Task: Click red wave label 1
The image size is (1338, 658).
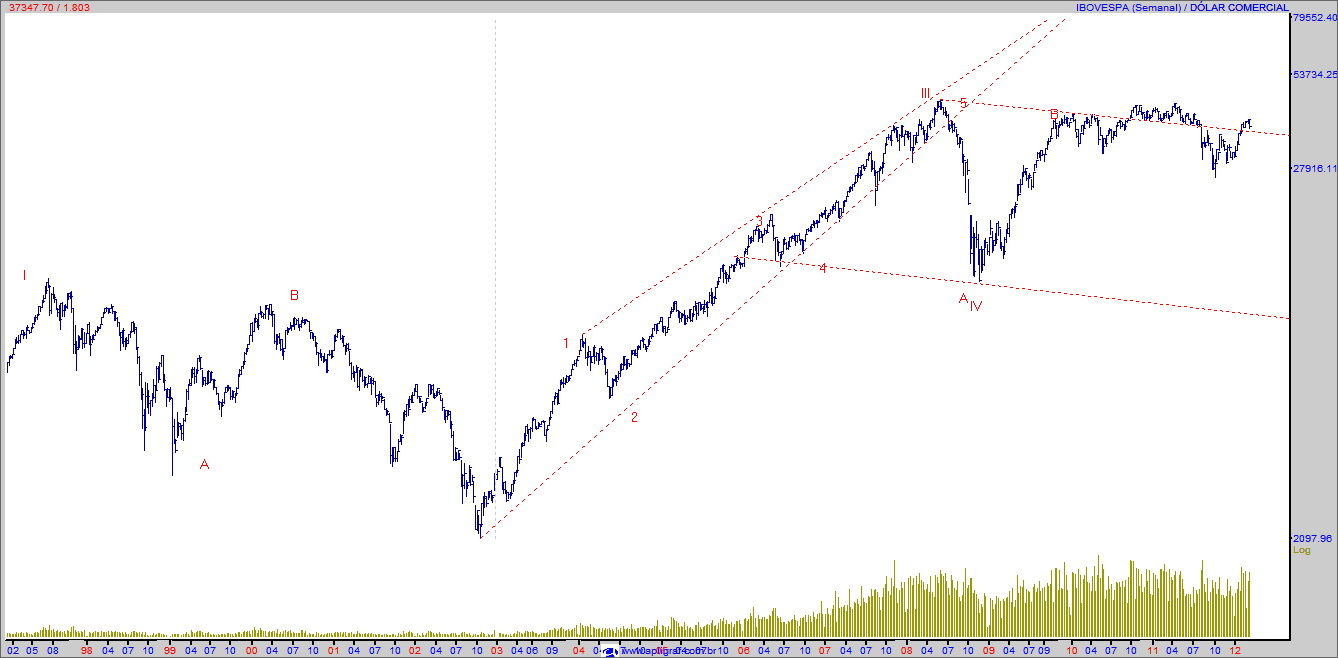Action: pos(565,343)
